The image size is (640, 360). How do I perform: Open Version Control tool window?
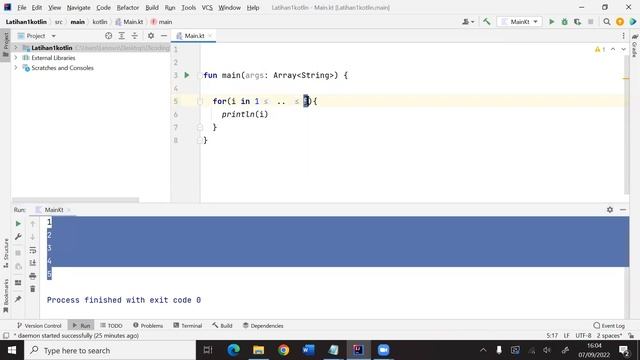point(39,326)
